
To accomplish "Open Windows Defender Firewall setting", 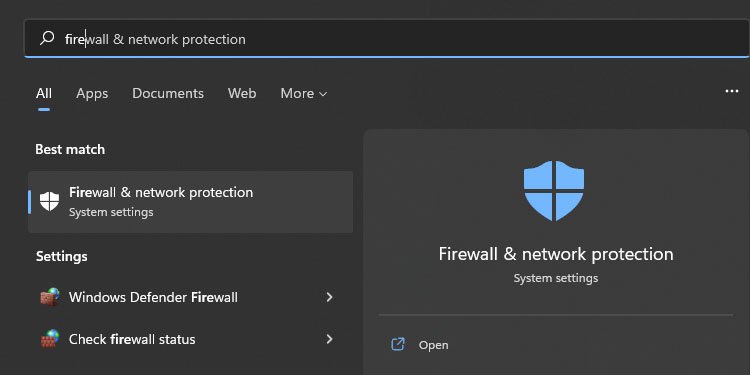I will click(x=187, y=298).
